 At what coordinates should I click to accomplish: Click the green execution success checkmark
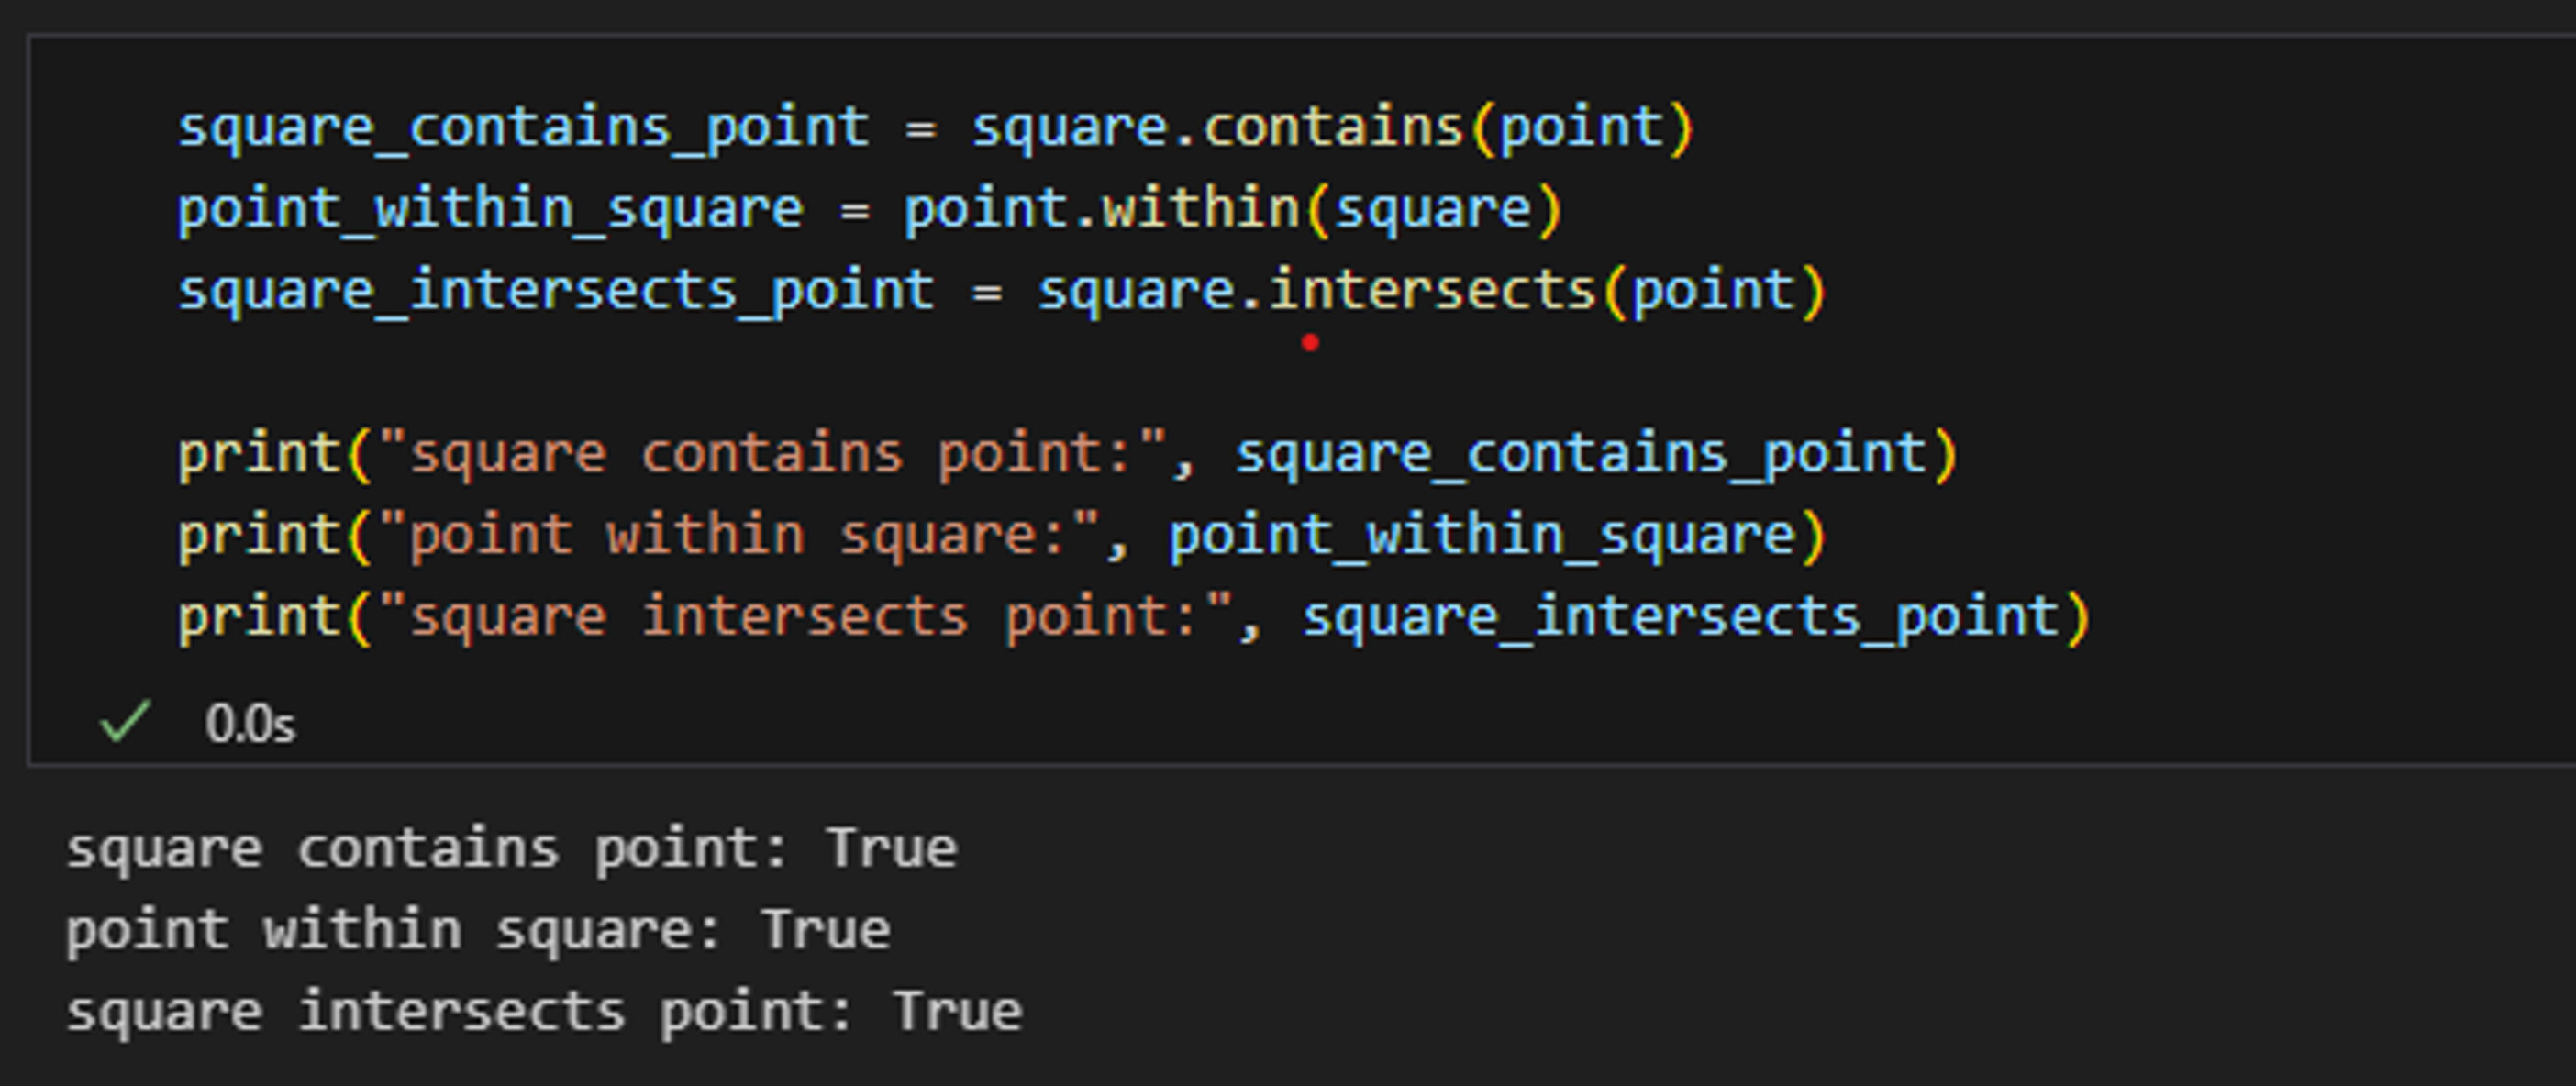(125, 721)
